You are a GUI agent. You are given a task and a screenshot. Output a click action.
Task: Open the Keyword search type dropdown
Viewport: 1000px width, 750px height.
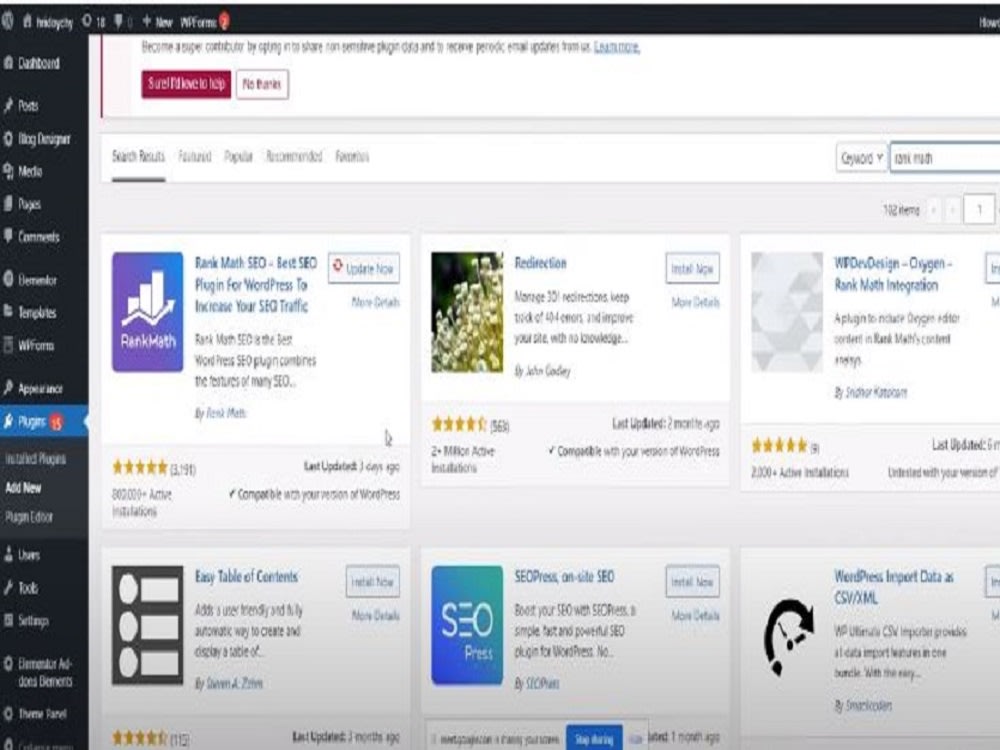[862, 158]
